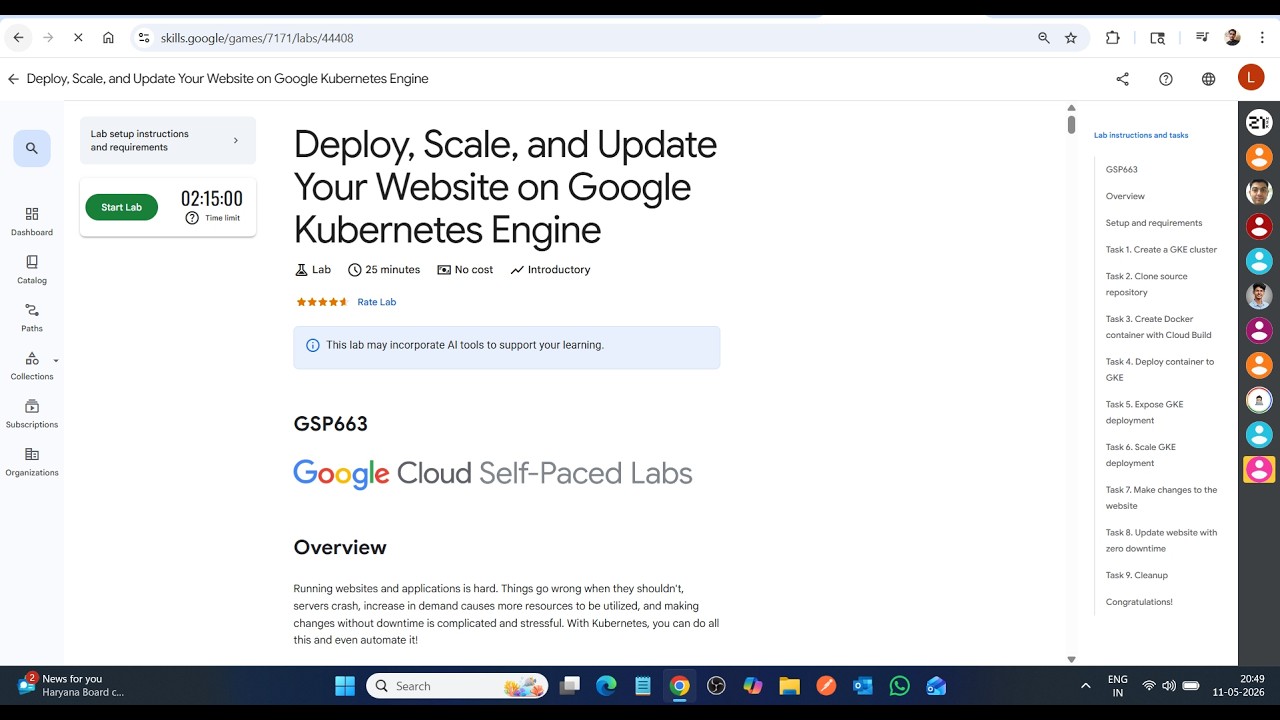The image size is (1280, 720).
Task: Click the taskbar Search box
Action: click(x=457, y=686)
